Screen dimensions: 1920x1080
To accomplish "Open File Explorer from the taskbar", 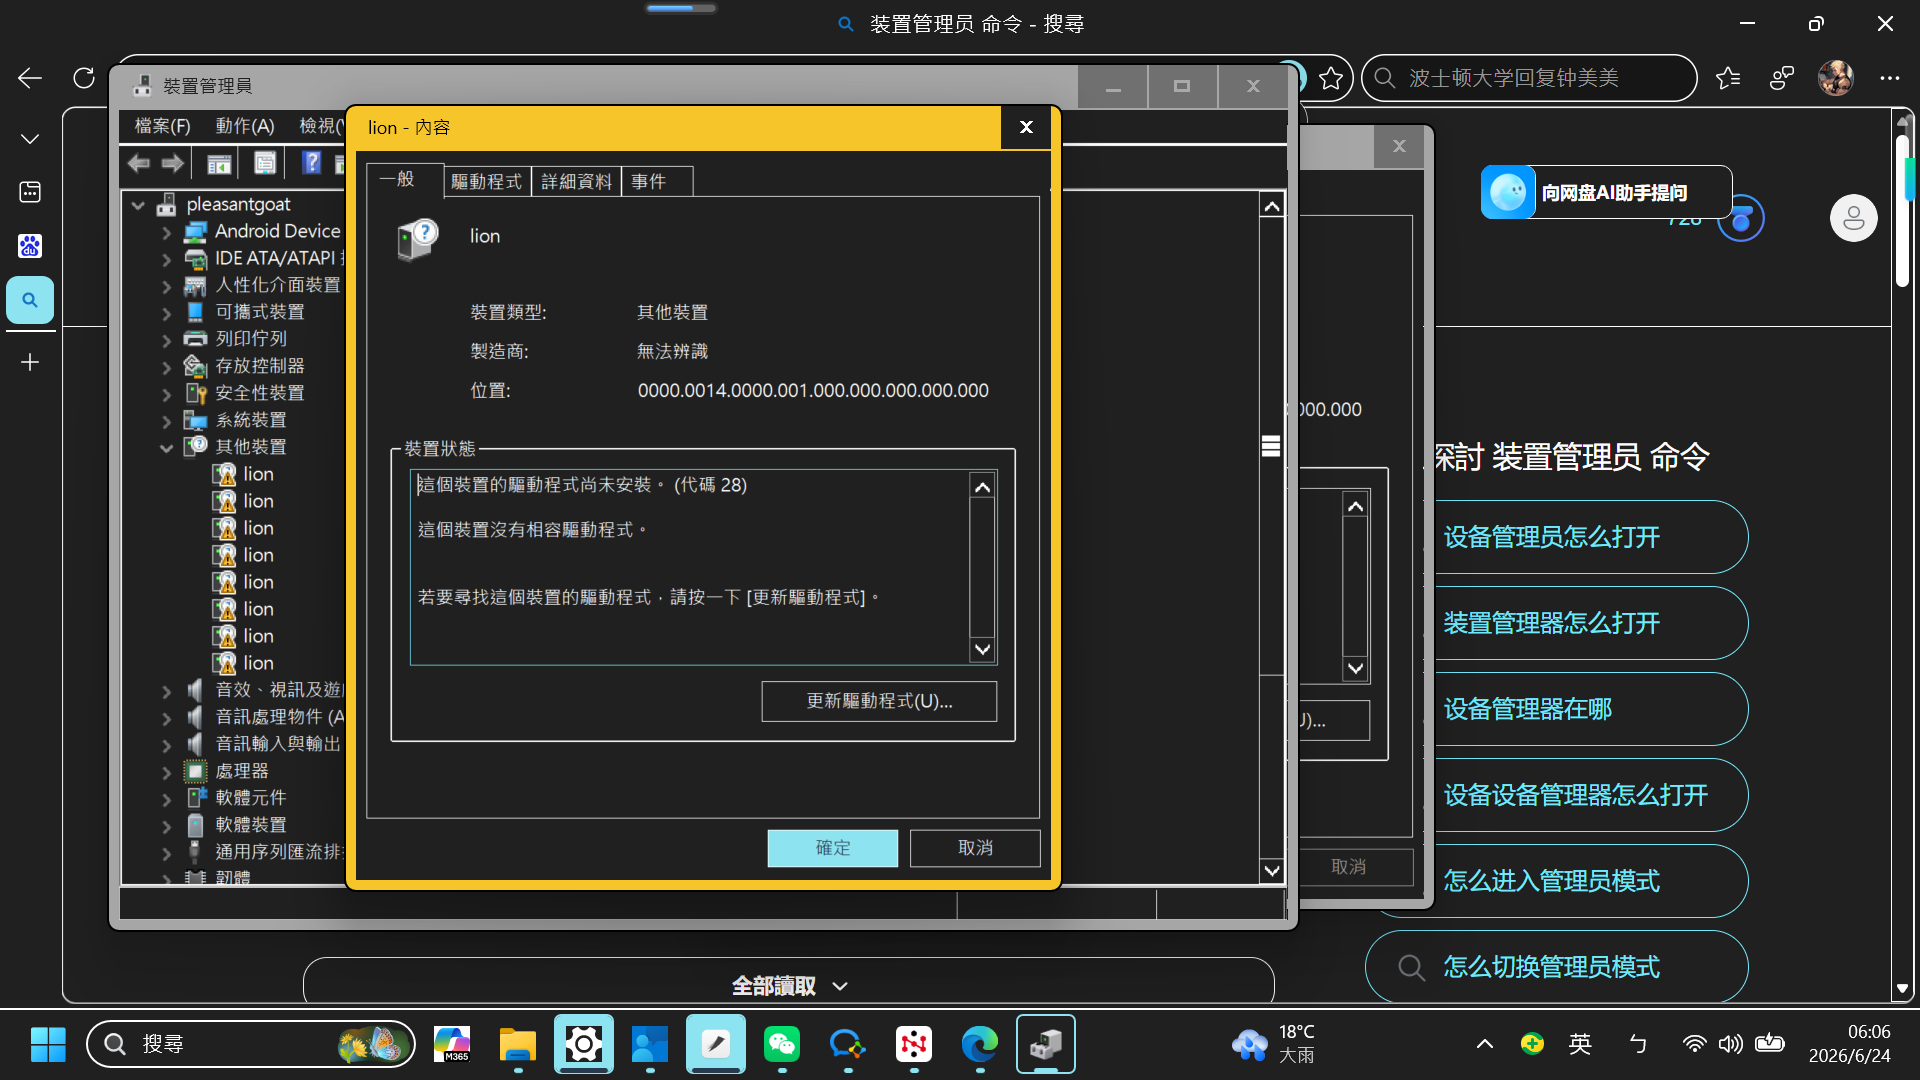I will pos(518,1044).
